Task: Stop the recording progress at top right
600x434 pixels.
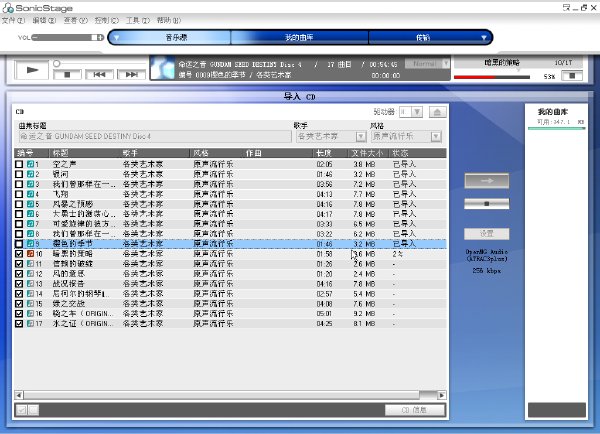Action: pos(572,76)
